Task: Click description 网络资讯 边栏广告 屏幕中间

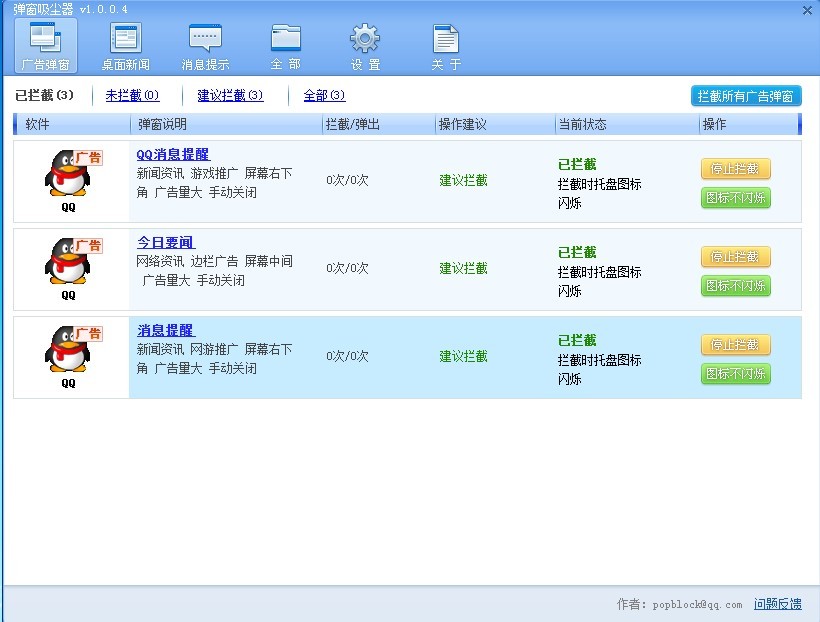Action: pos(214,270)
